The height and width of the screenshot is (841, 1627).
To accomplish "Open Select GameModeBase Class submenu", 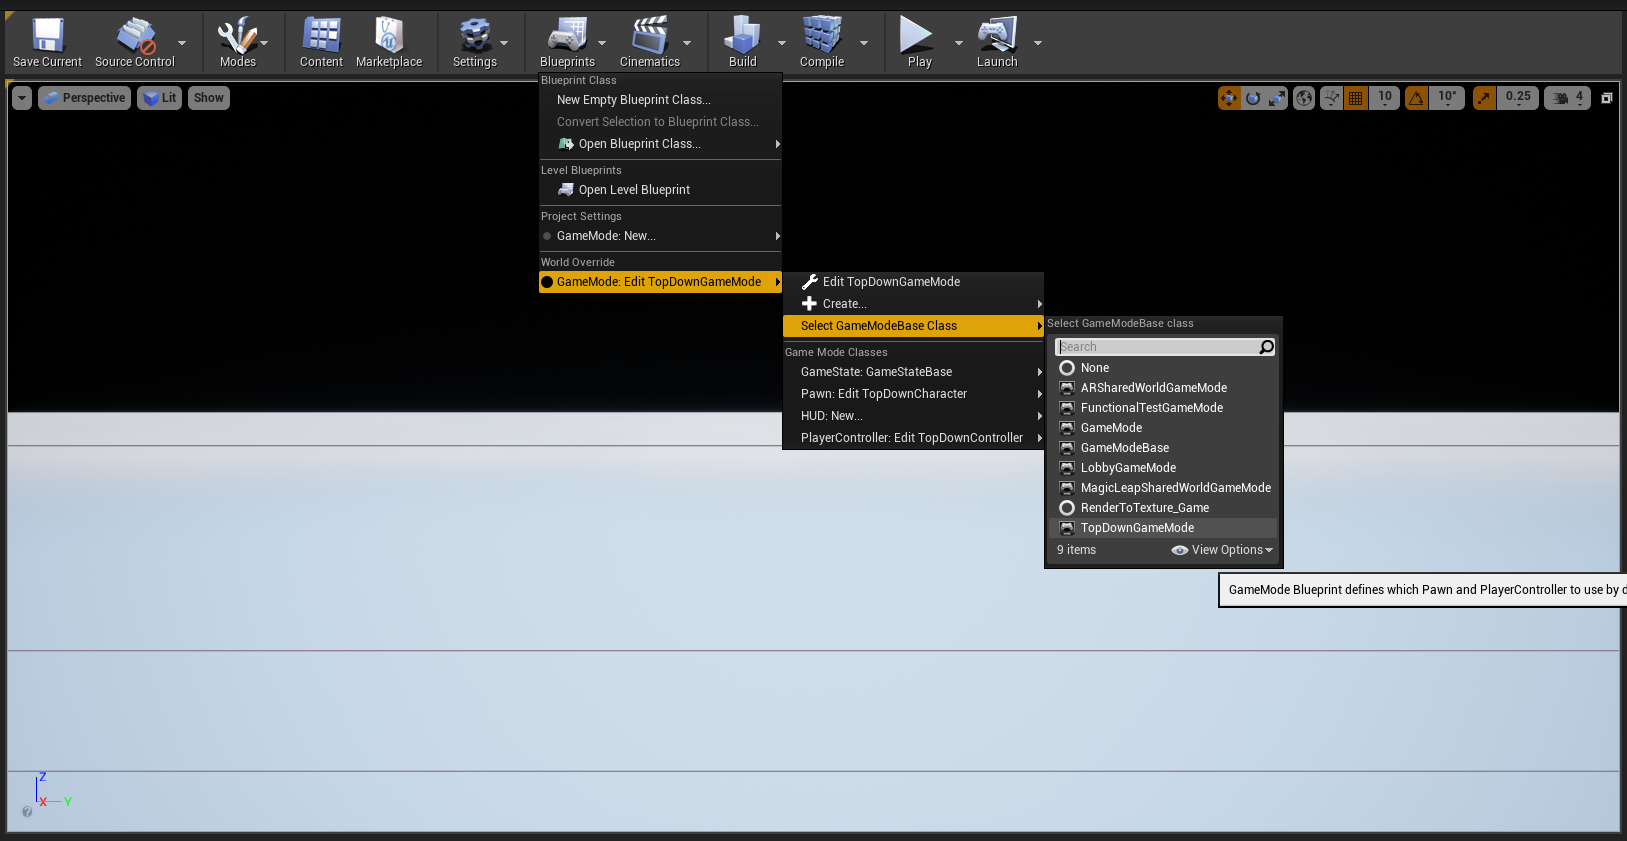I will click(x=913, y=326).
